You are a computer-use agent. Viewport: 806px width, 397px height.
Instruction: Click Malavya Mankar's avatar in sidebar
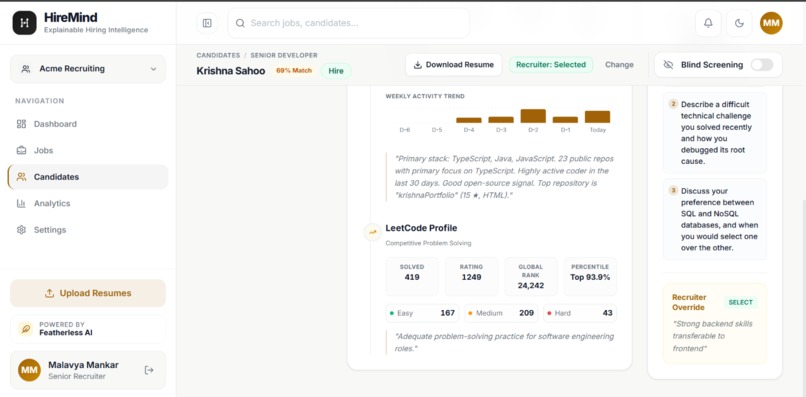coord(29,370)
